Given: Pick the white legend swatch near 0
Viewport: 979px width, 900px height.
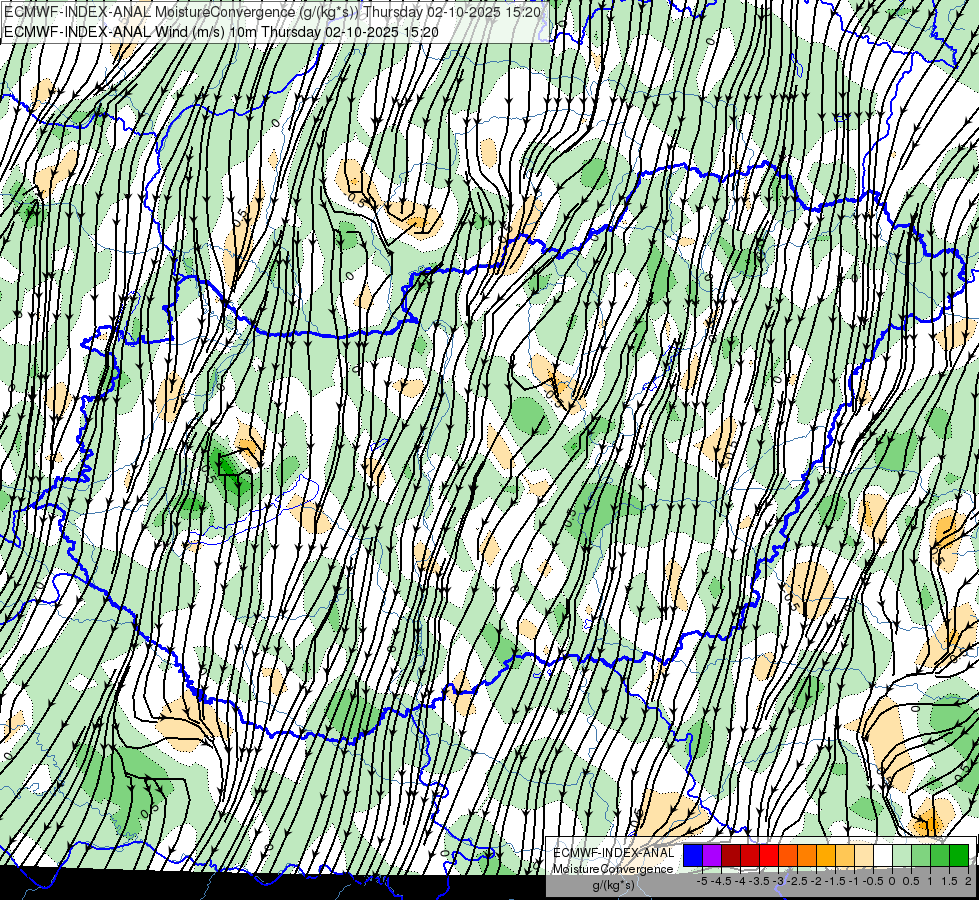Looking at the screenshot, I should pyautogui.click(x=882, y=855).
